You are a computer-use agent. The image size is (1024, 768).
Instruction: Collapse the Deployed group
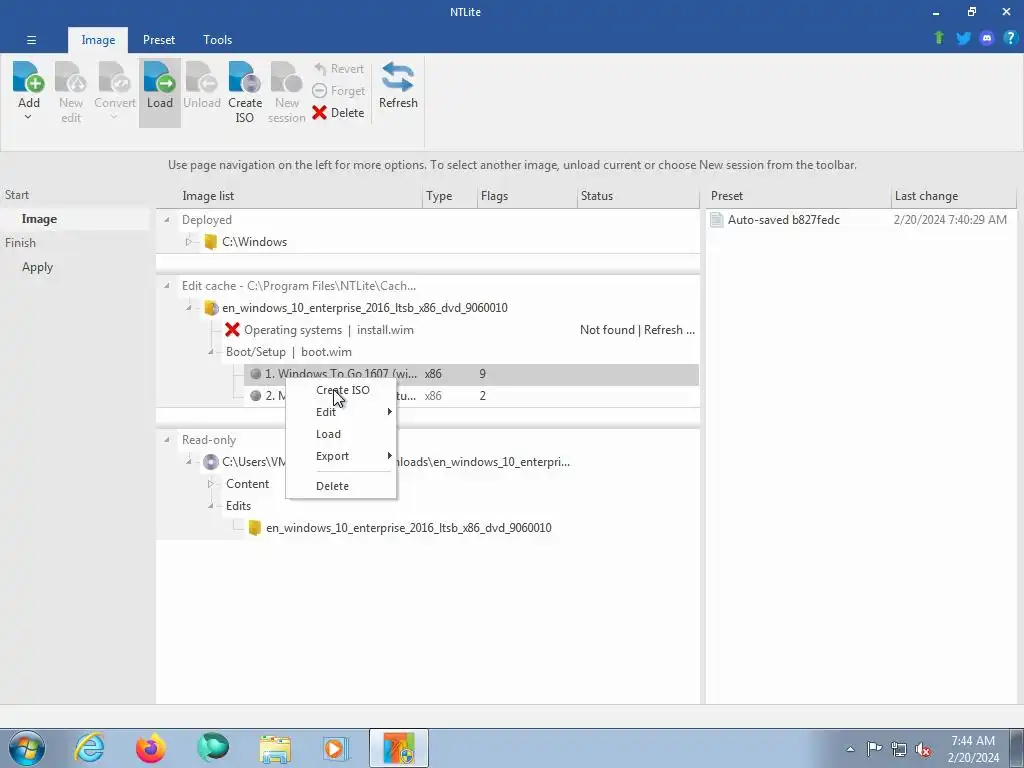coord(167,220)
